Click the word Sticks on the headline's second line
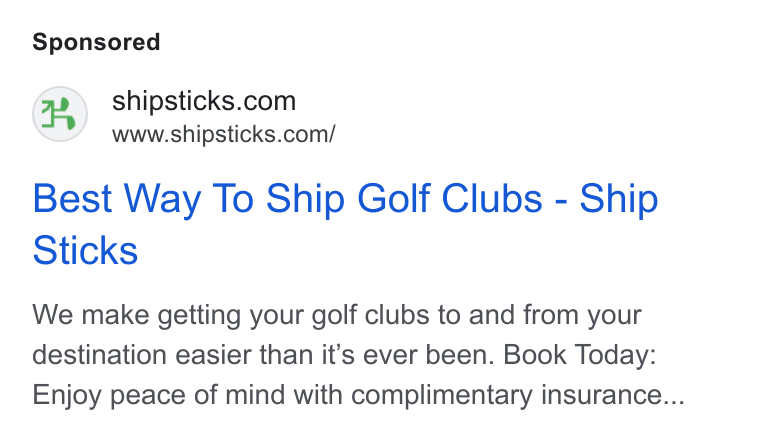 [85, 251]
